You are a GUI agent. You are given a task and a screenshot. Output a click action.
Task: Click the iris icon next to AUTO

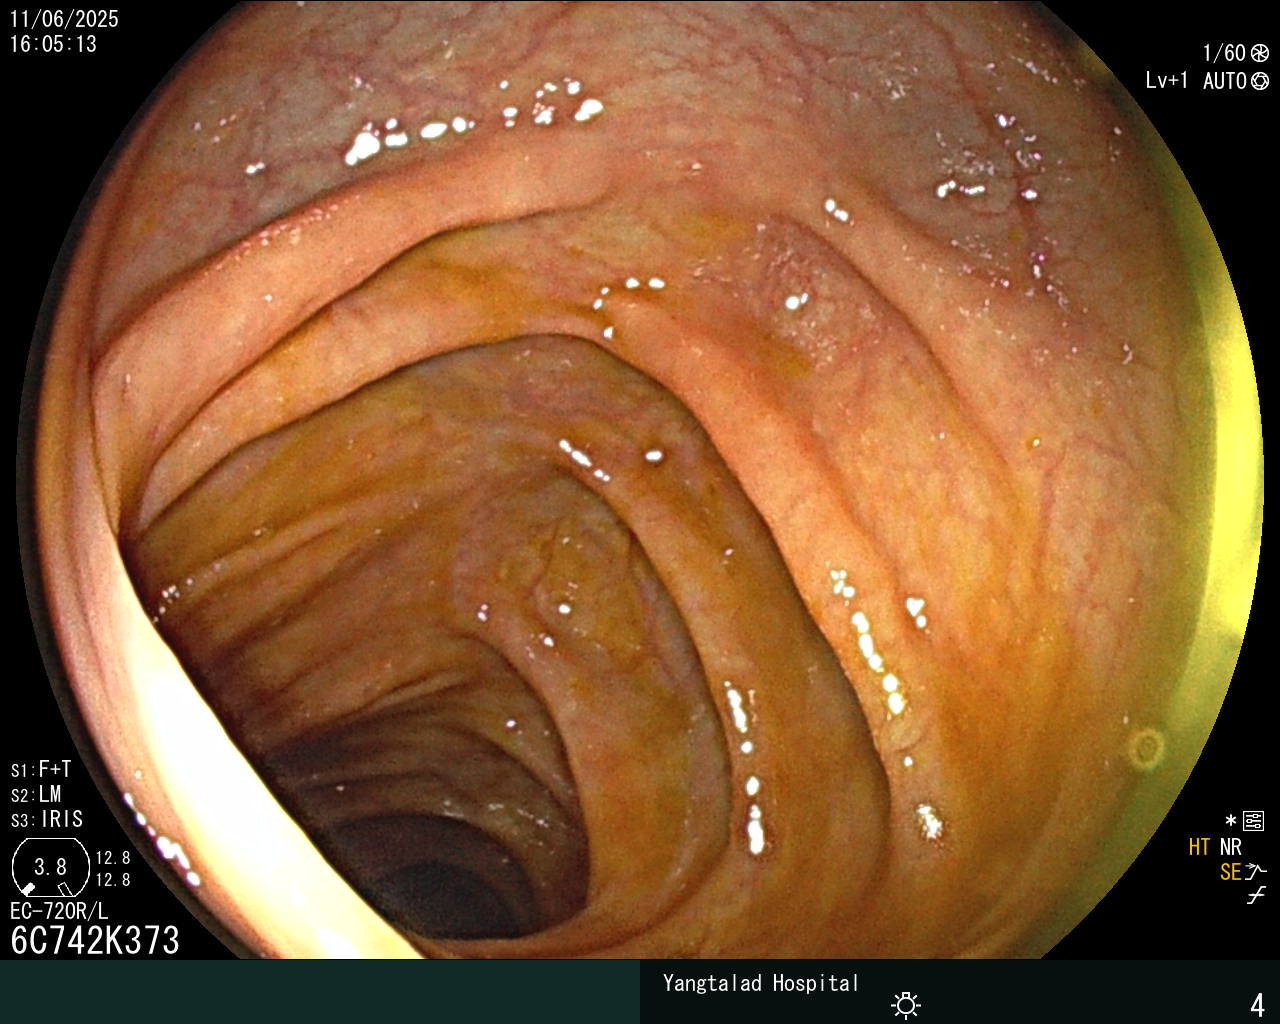(1260, 81)
